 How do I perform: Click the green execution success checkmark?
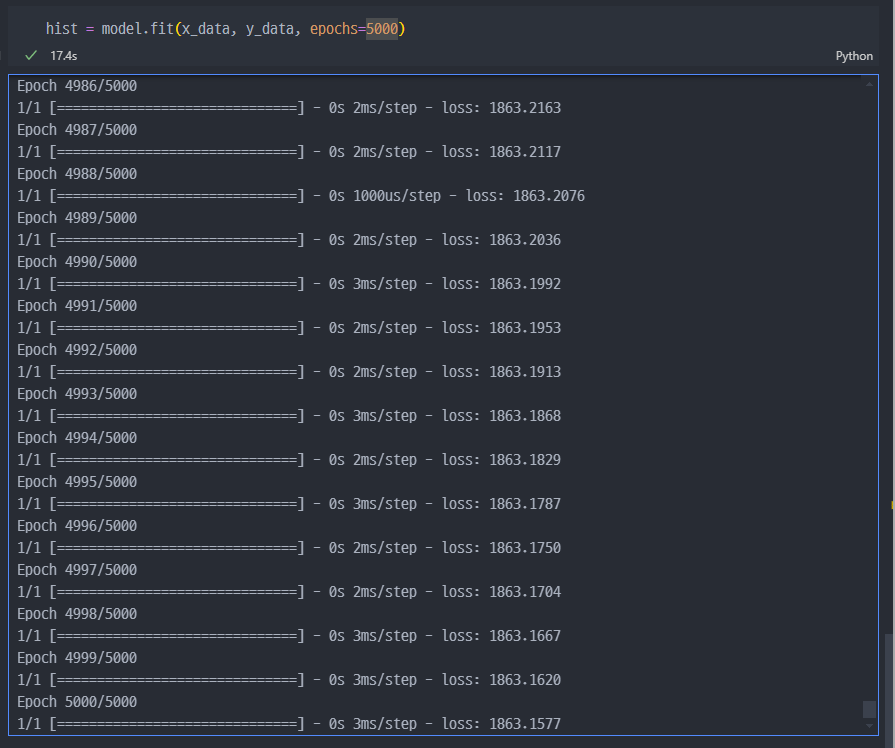(31, 55)
